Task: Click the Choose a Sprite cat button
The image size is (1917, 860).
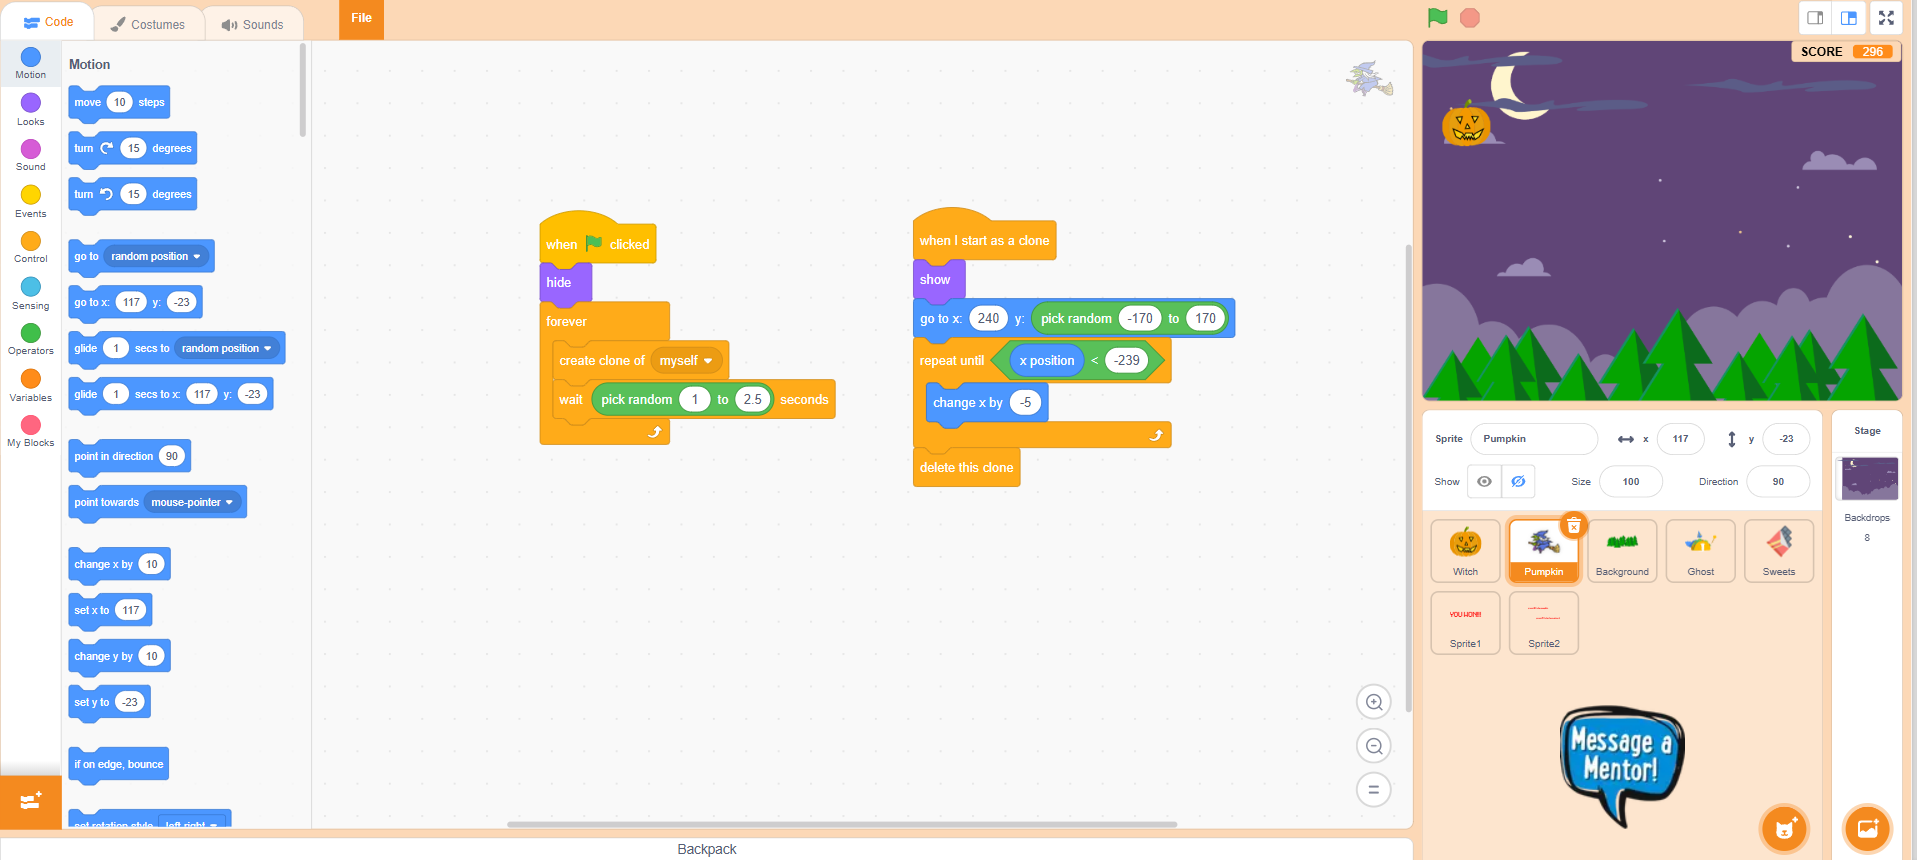Action: pos(1785,828)
